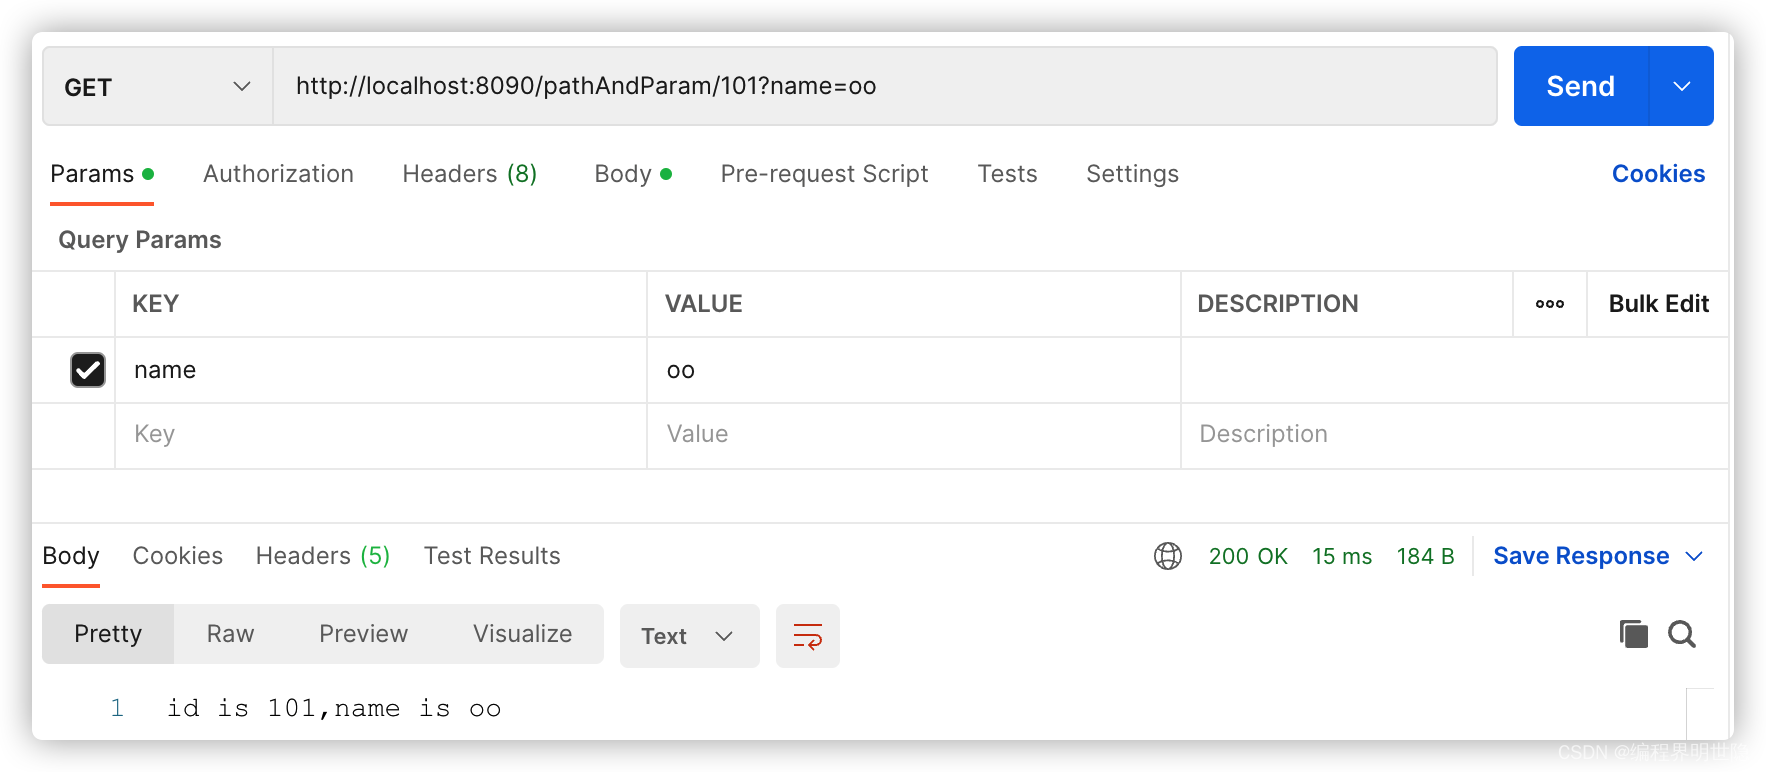This screenshot has height=772, width=1766.
Task: Switch to the Pre-request Script tab
Action: coord(824,174)
